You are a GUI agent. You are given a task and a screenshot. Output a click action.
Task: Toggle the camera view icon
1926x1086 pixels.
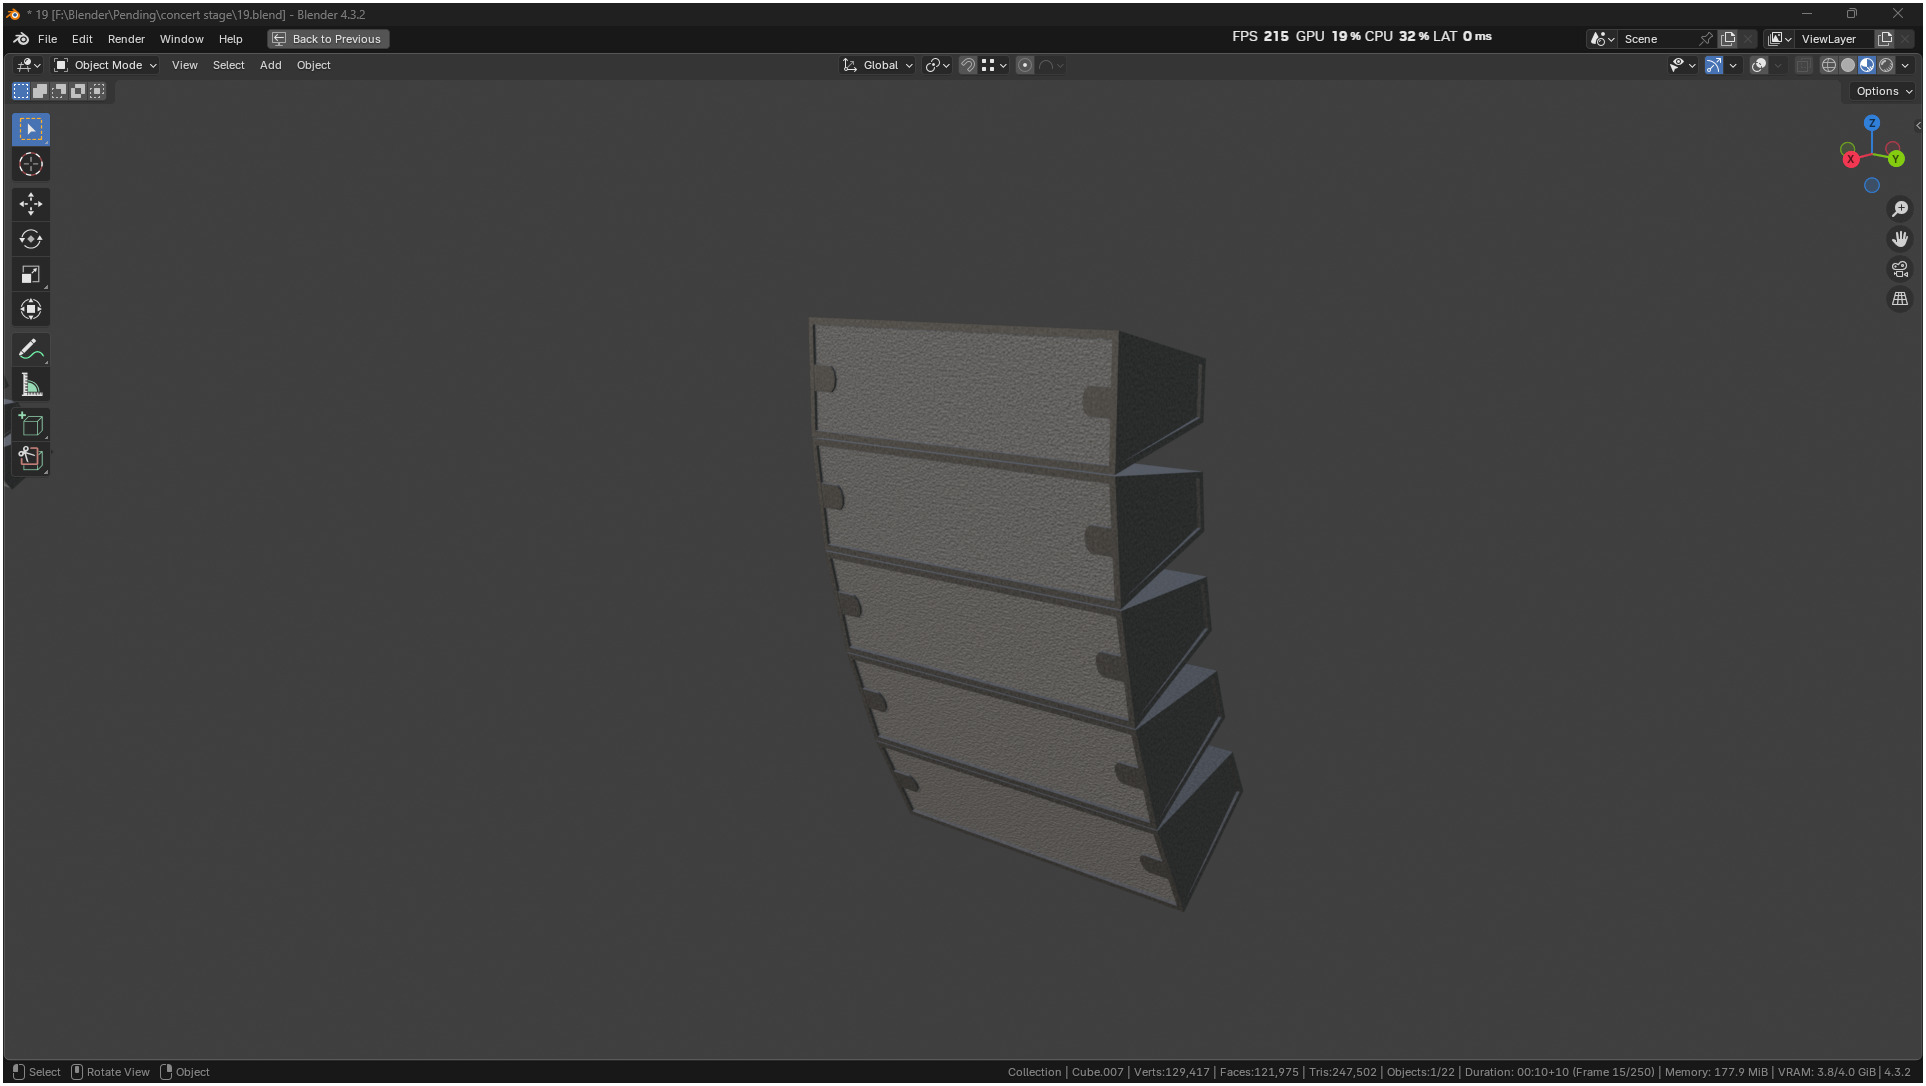[1899, 269]
